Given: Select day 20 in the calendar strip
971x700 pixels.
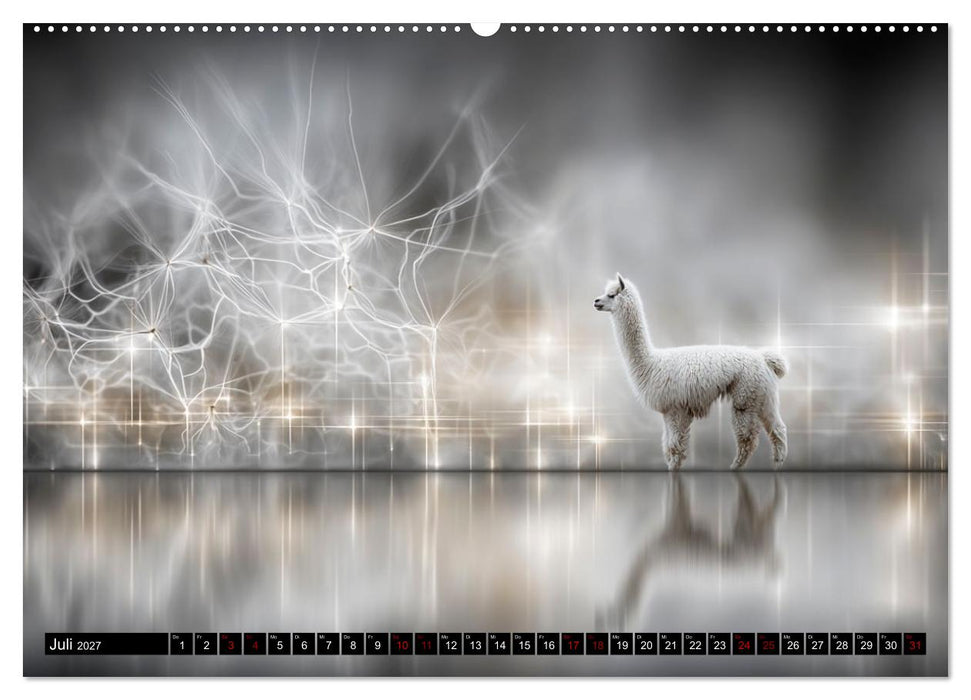Looking at the screenshot, I should pos(646,644).
